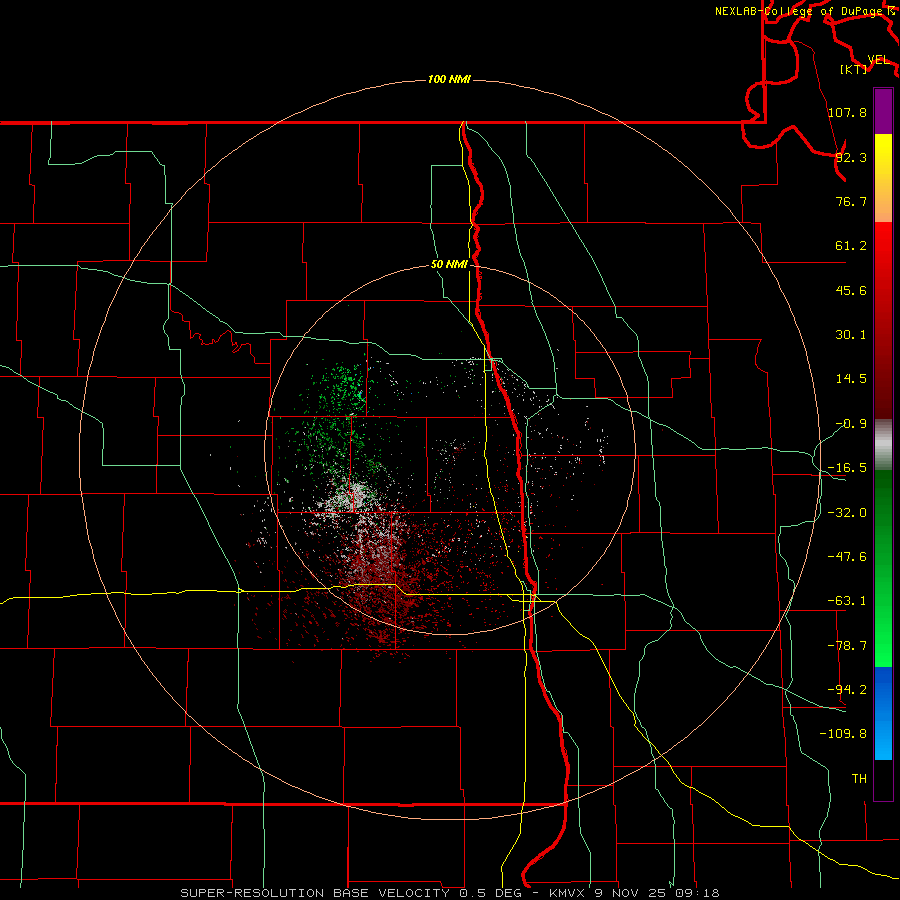Click the 100 NMI range ring label
The width and height of the screenshot is (900, 900).
(449, 79)
